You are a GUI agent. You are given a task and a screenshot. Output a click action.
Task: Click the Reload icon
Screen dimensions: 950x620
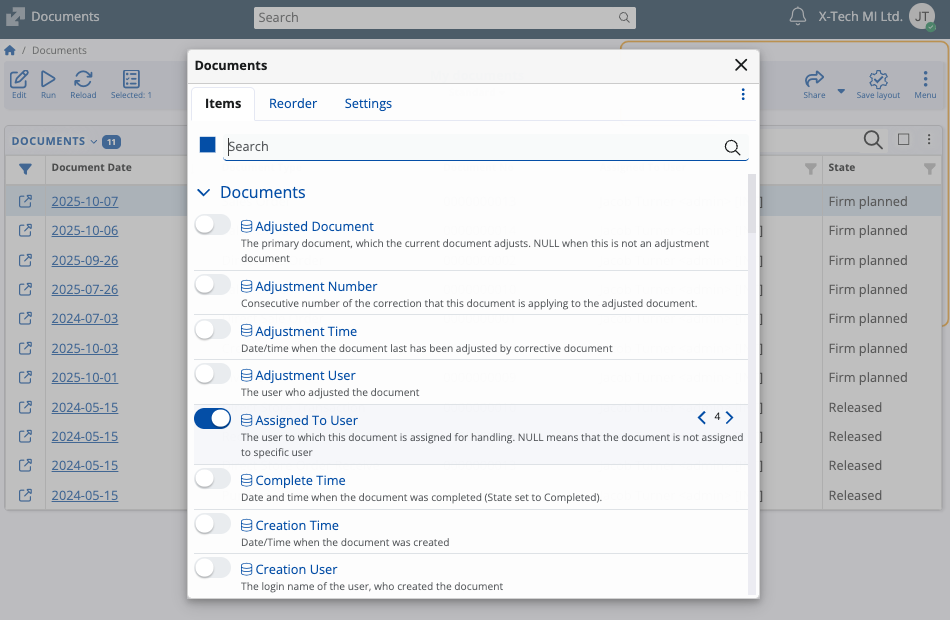tap(83, 80)
